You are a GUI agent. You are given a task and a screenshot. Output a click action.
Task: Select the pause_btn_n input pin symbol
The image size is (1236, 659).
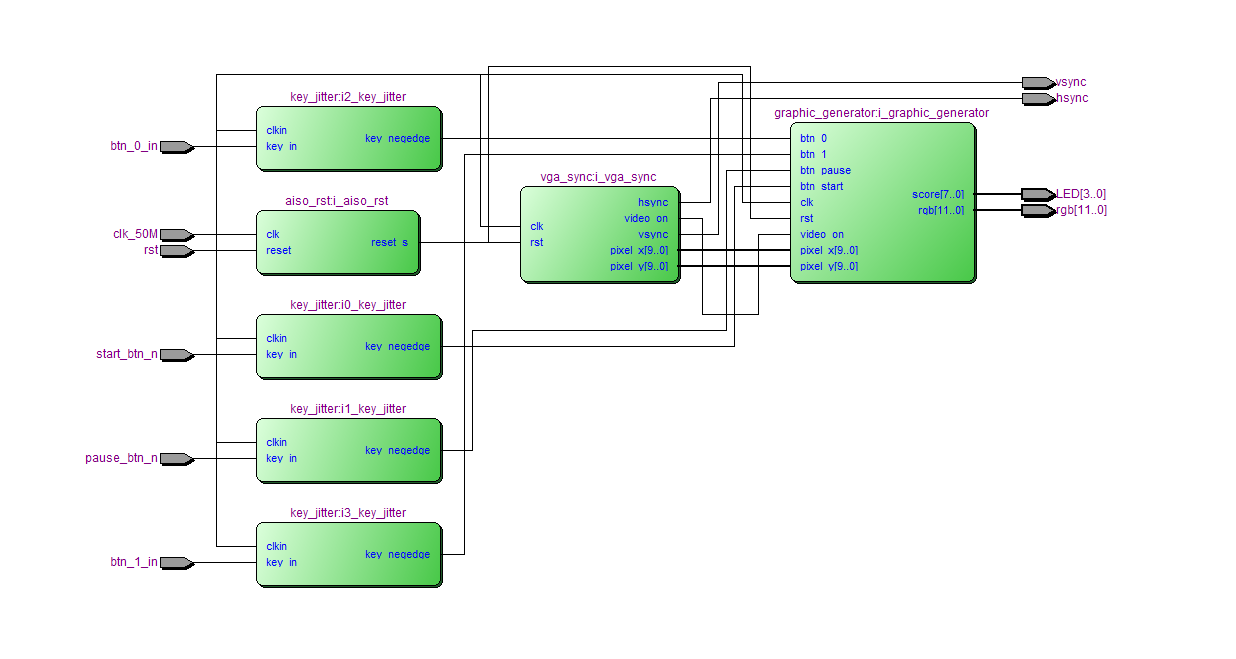(176, 458)
